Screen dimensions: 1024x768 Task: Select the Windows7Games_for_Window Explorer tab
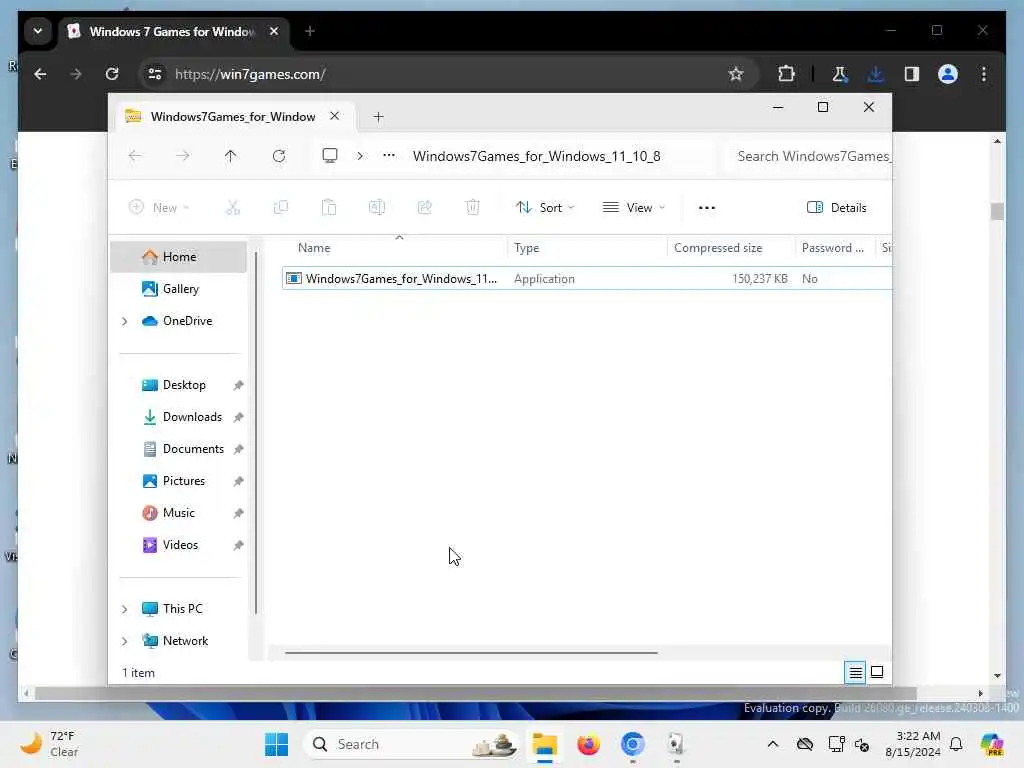pos(233,116)
